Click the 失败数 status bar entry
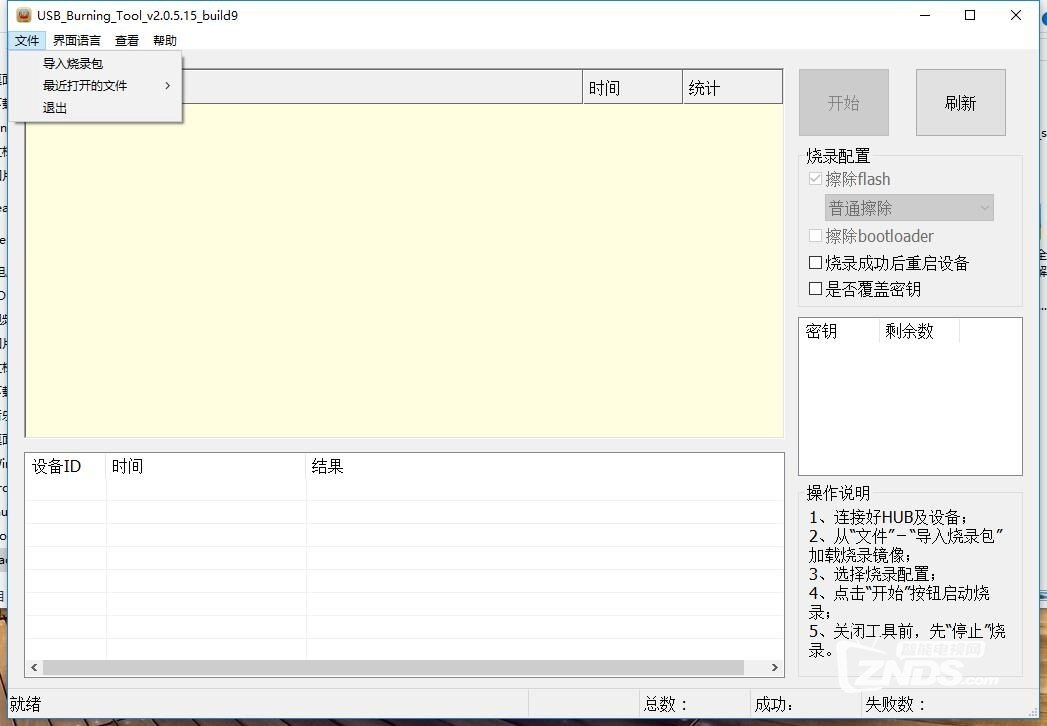This screenshot has width=1047, height=726. (895, 704)
